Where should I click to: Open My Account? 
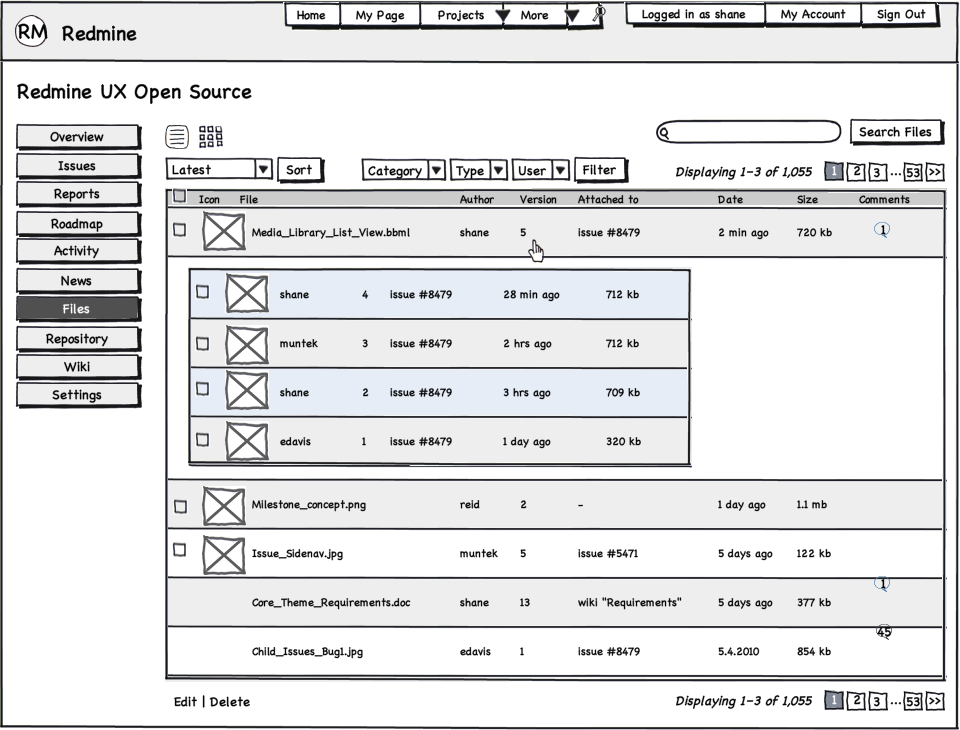[x=812, y=14]
